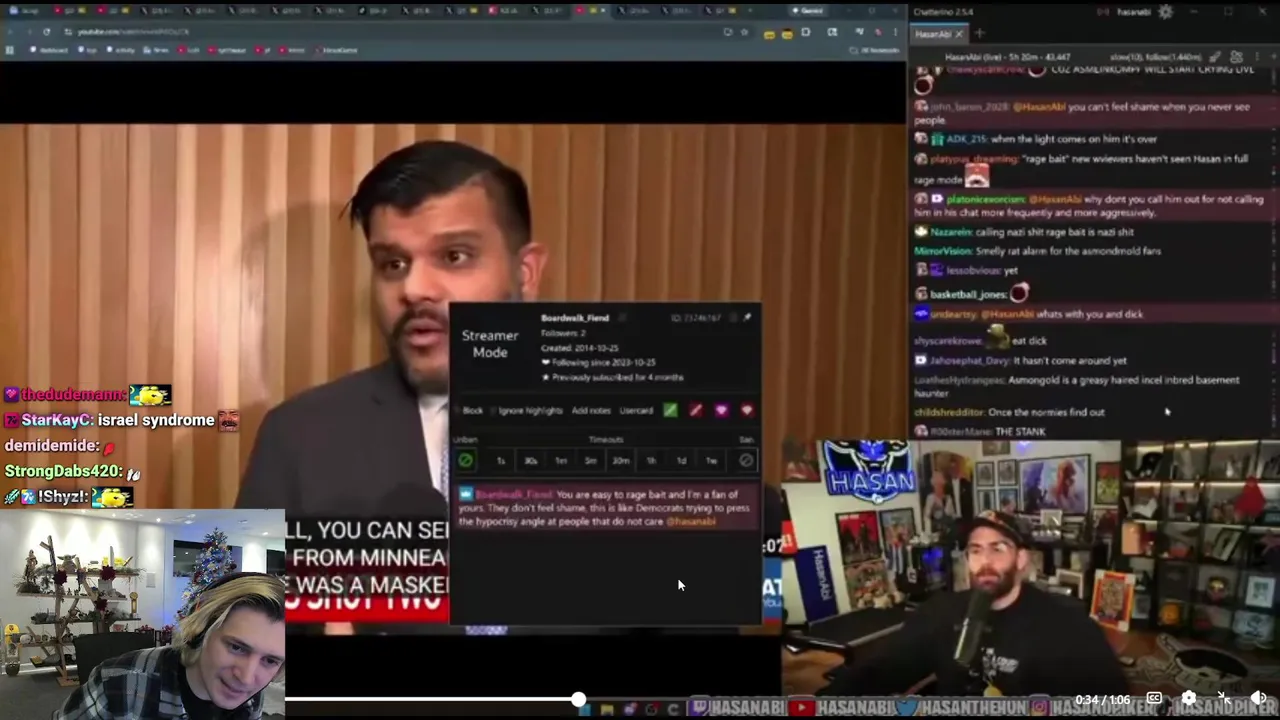Click the Chatterino chat scrollbar
Viewport: 1280px width, 720px height.
pos(1275,250)
